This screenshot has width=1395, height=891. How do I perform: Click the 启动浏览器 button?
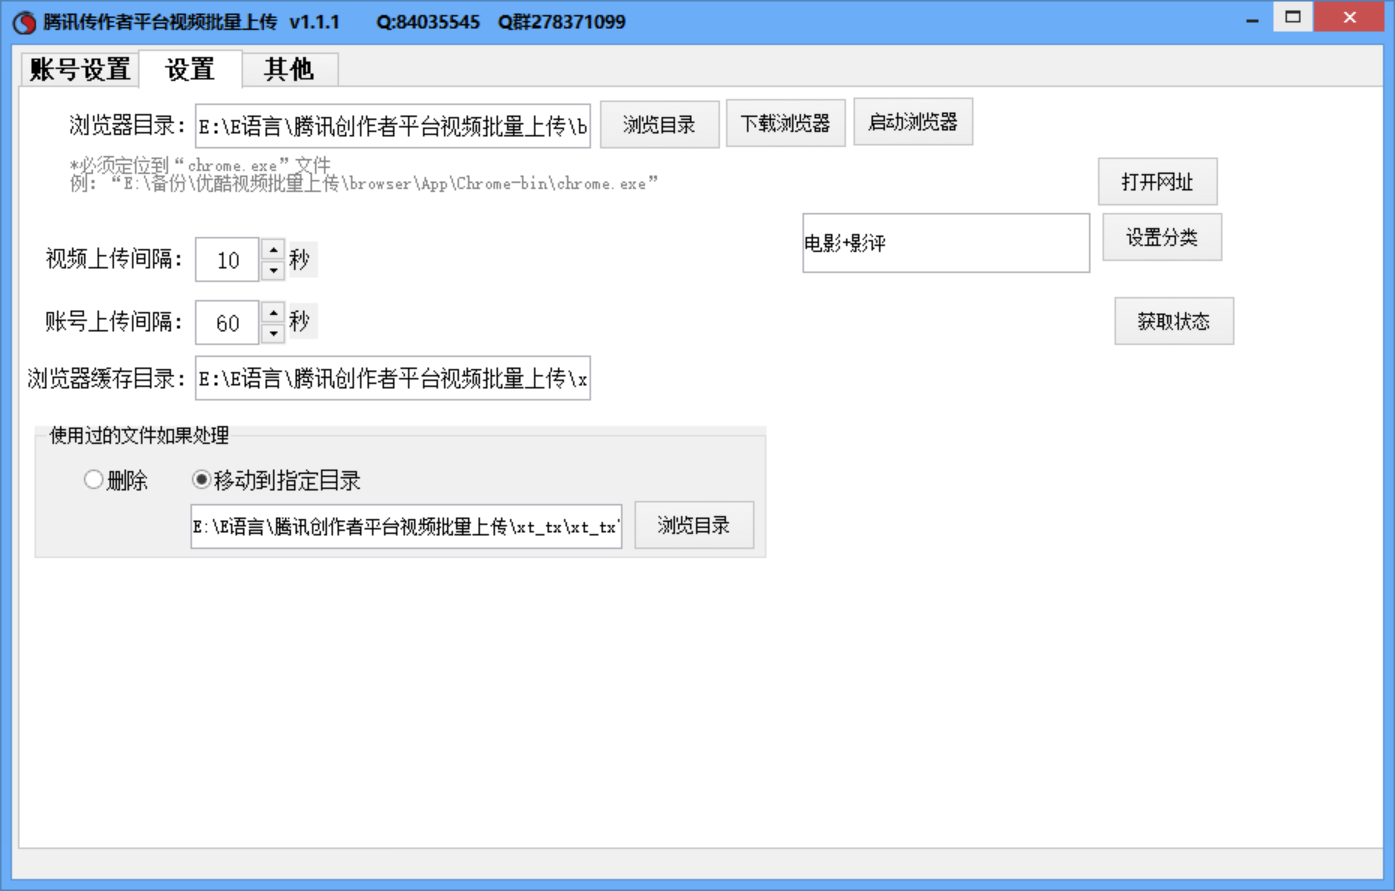point(913,122)
